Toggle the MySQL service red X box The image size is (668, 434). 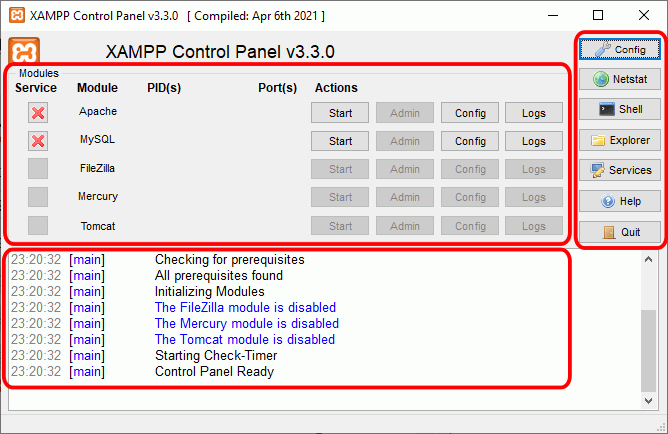point(38,141)
